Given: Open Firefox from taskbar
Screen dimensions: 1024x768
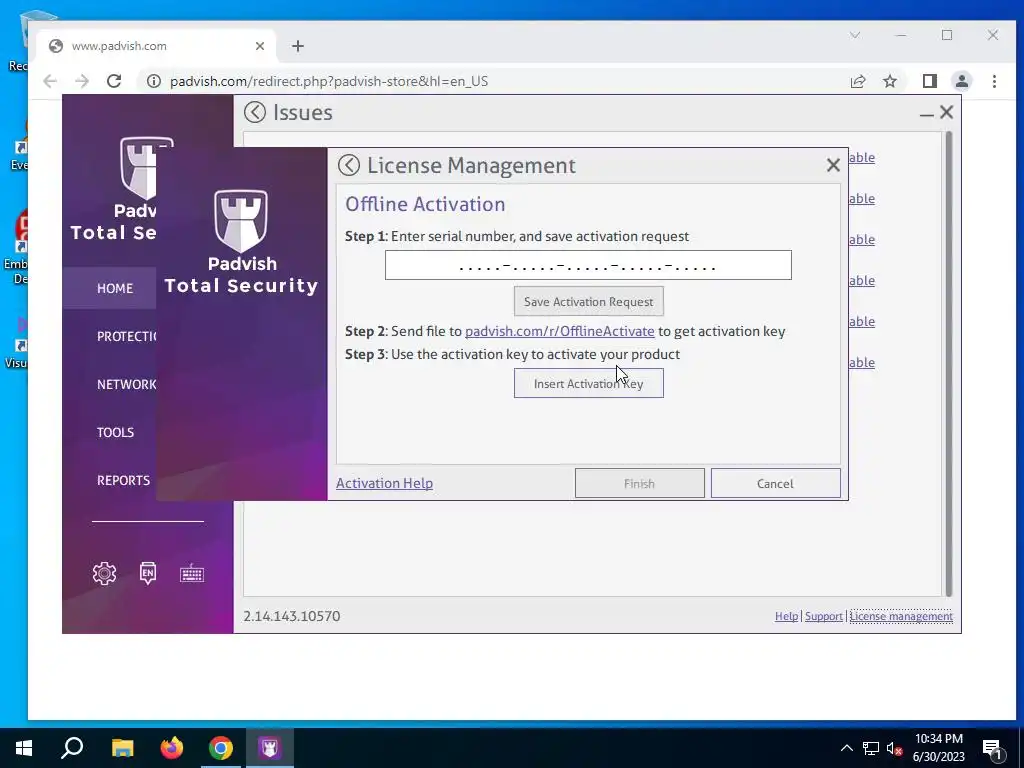Looking at the screenshot, I should 172,748.
